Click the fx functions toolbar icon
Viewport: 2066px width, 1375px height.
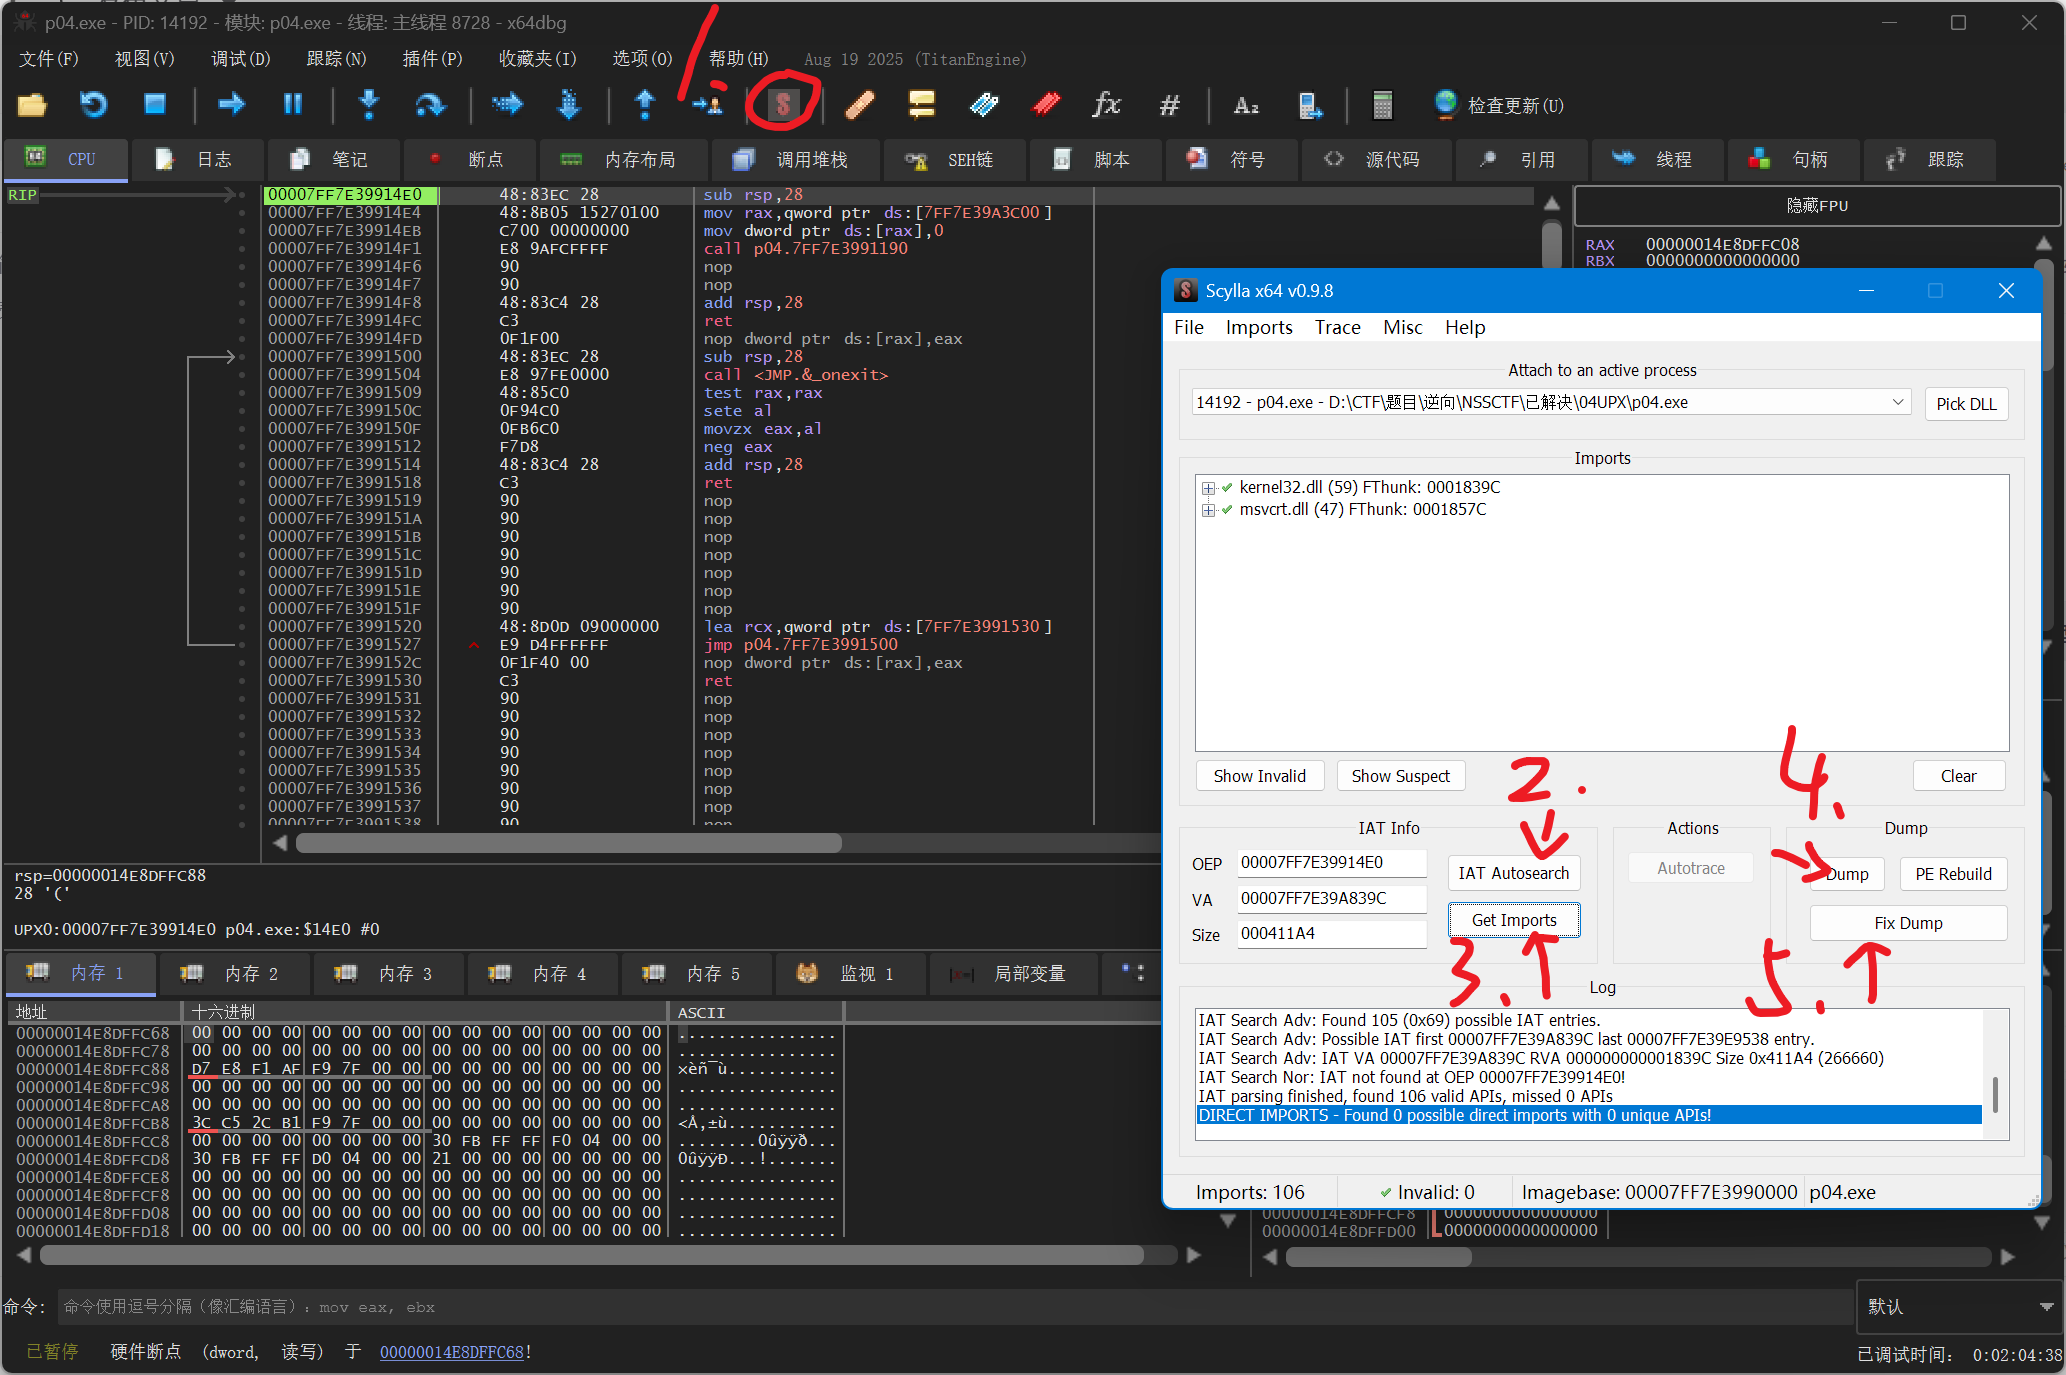tap(1106, 104)
